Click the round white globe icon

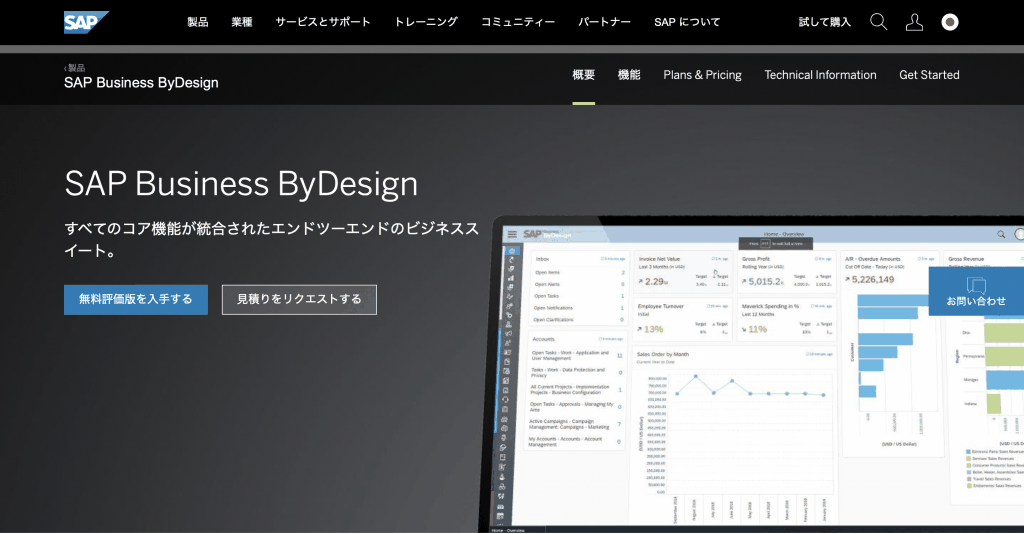tap(950, 22)
